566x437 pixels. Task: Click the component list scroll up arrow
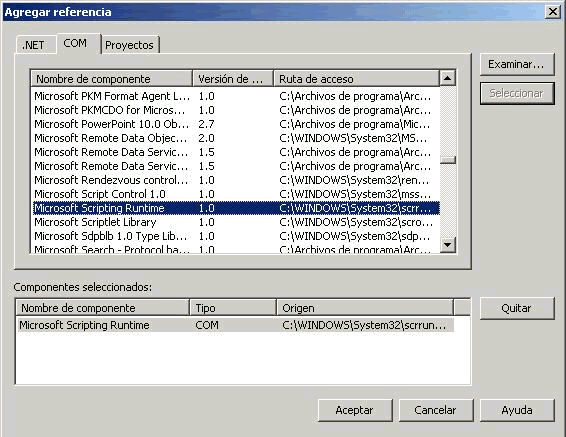[448, 78]
